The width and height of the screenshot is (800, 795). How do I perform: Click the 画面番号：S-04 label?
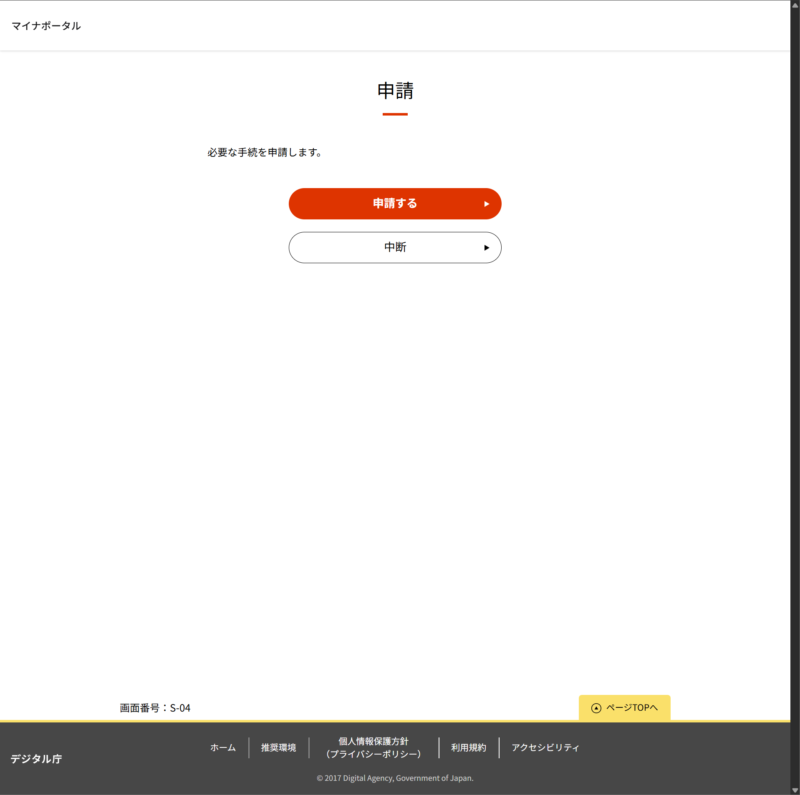coord(155,708)
